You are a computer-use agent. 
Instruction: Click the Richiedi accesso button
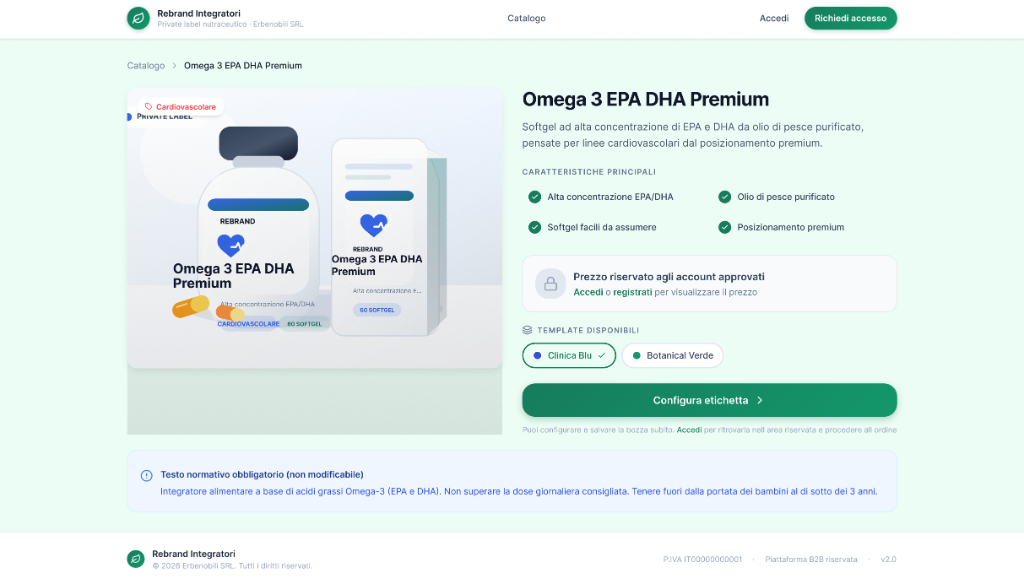click(x=850, y=18)
